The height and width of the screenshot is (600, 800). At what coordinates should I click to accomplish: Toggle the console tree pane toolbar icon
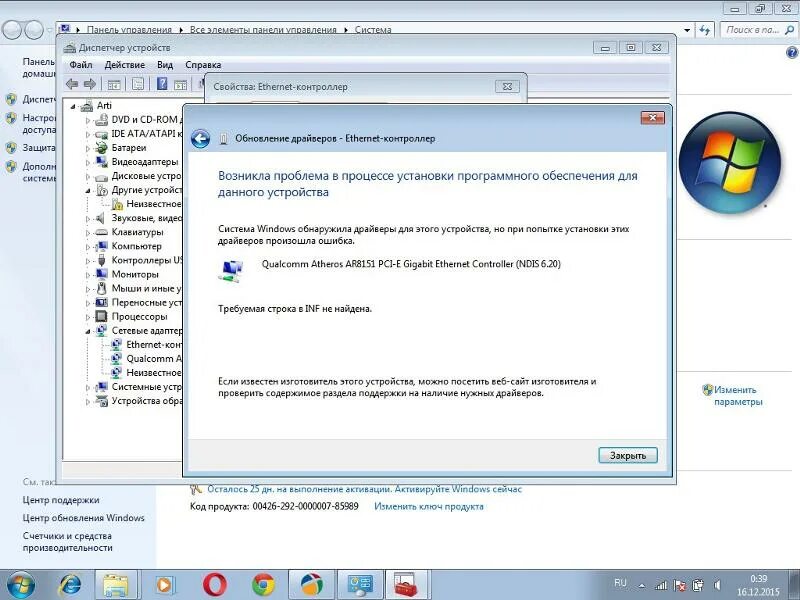tap(114, 84)
